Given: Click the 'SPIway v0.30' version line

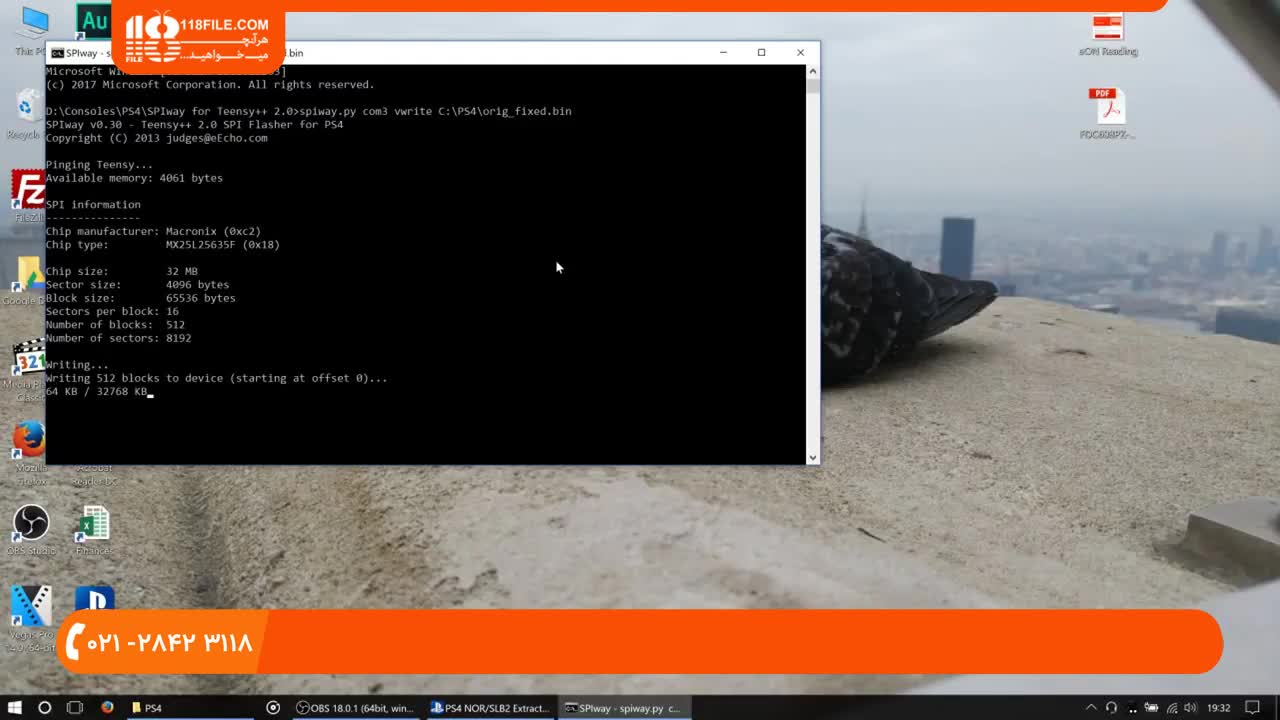Looking at the screenshot, I should (x=194, y=125).
